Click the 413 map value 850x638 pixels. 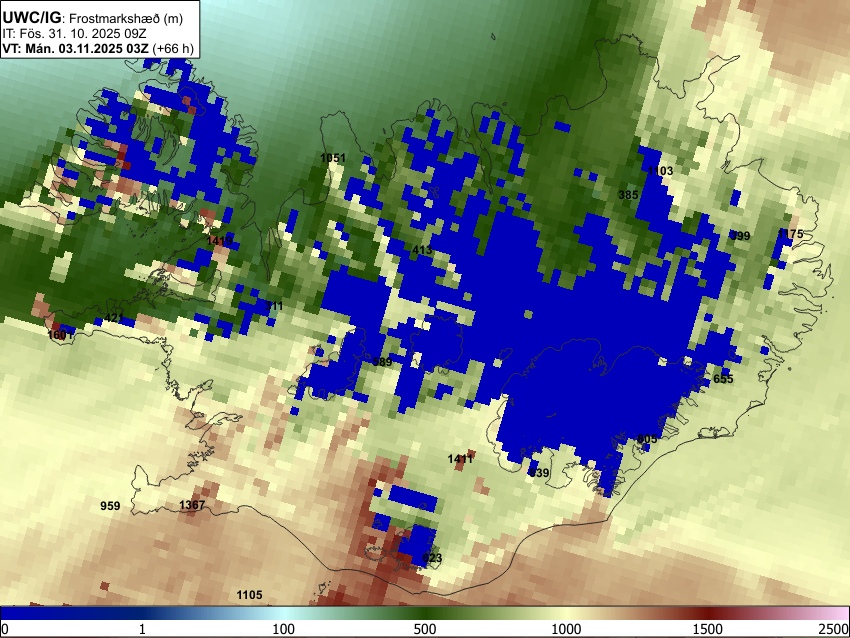point(422,250)
